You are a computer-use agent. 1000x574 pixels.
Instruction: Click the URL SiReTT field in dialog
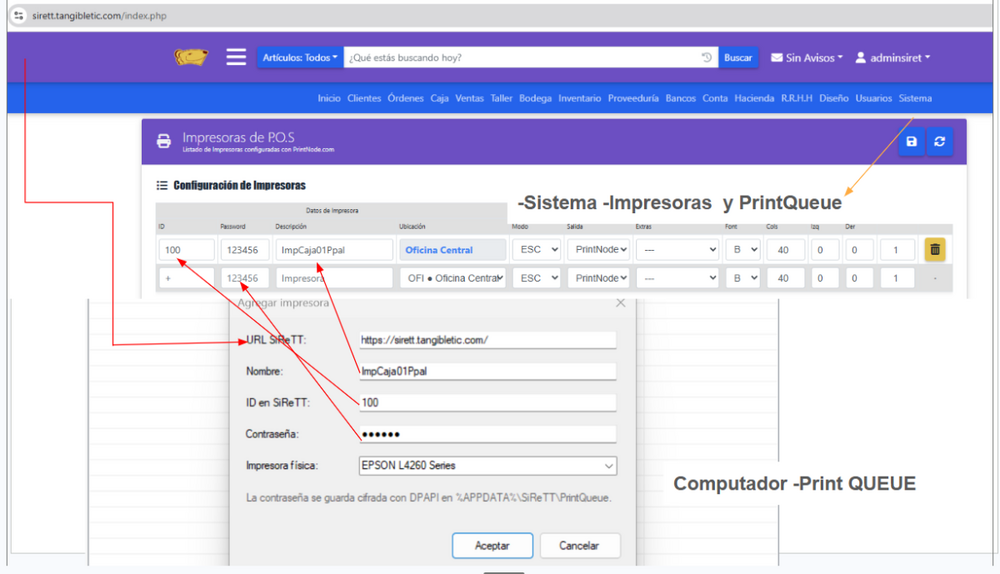488,340
